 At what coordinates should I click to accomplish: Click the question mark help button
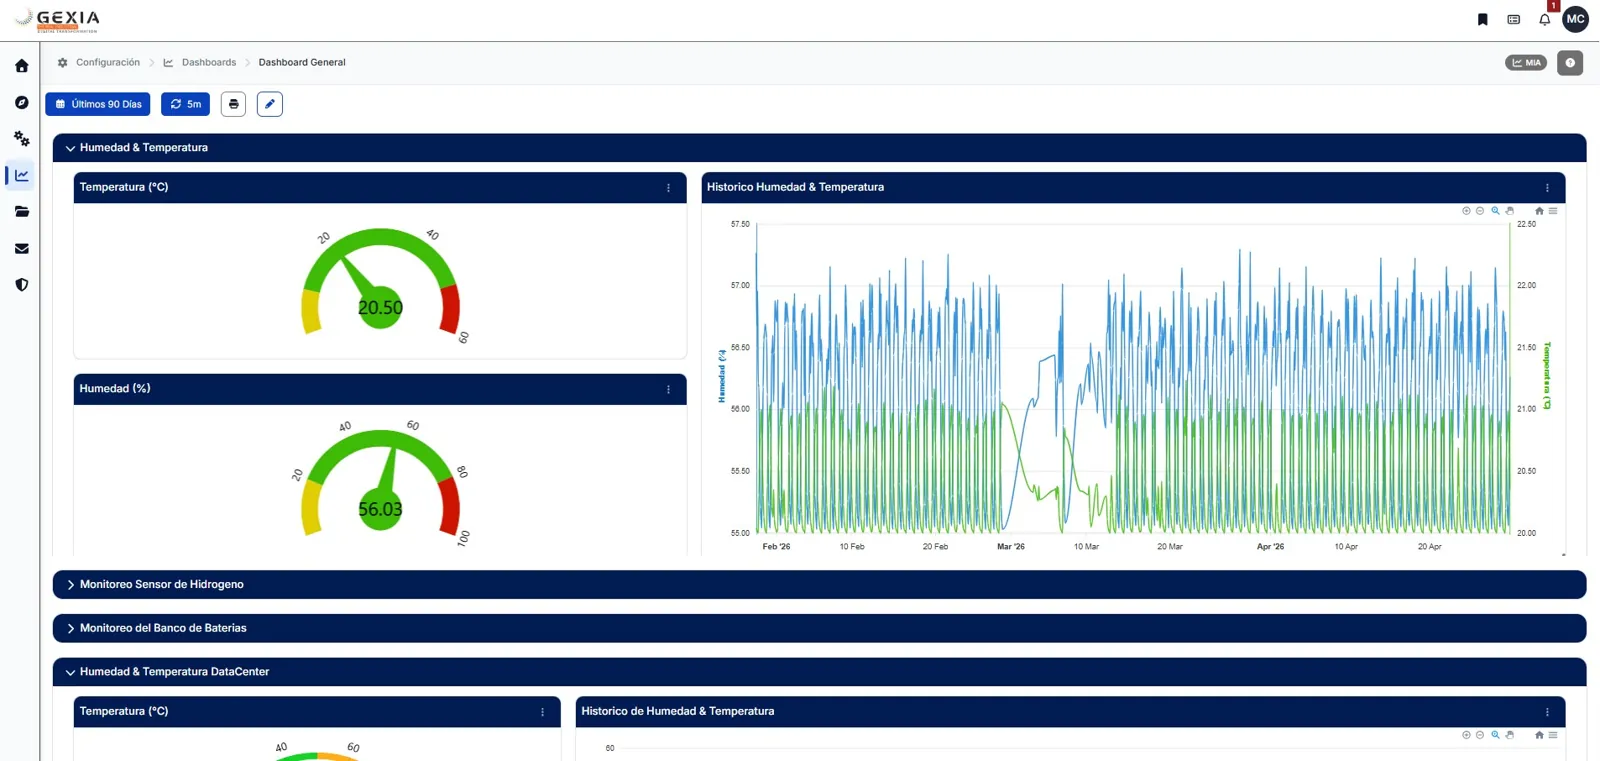click(x=1570, y=63)
